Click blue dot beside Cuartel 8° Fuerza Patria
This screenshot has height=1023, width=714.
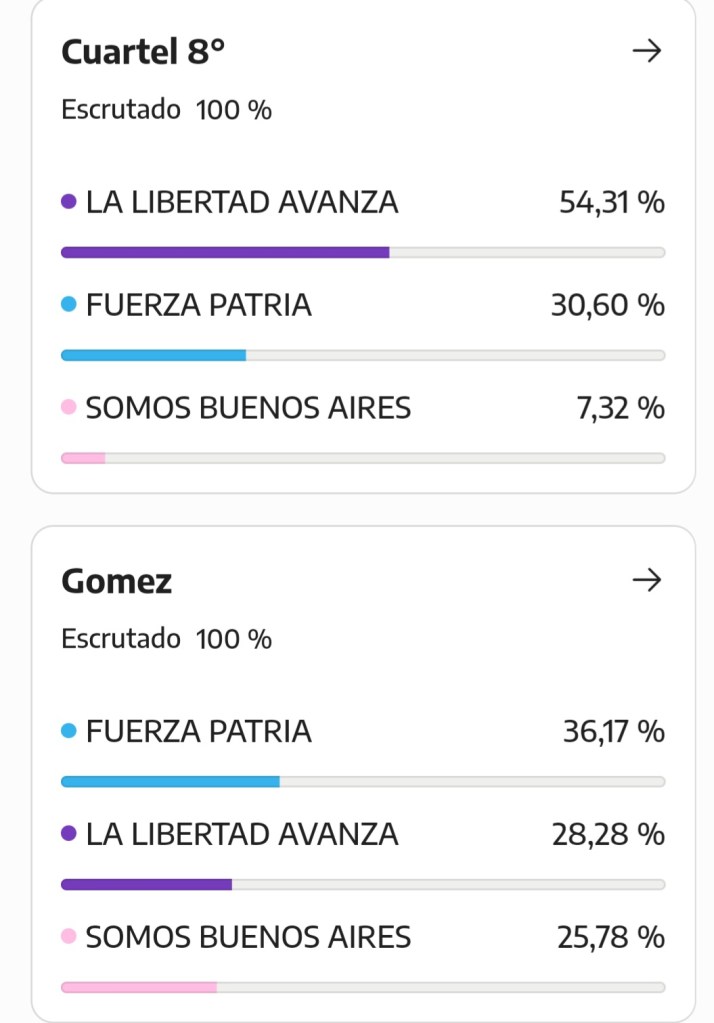[x=69, y=304]
